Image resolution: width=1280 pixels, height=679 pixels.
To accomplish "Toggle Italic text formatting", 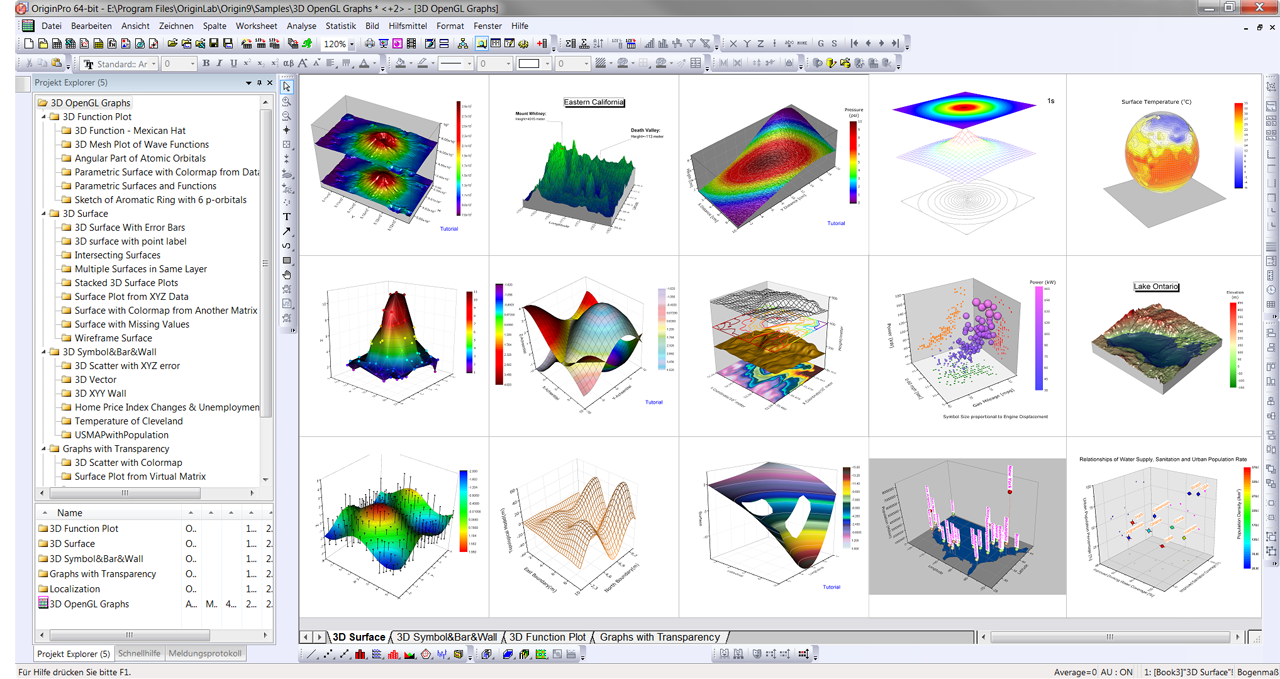I will pos(219,63).
